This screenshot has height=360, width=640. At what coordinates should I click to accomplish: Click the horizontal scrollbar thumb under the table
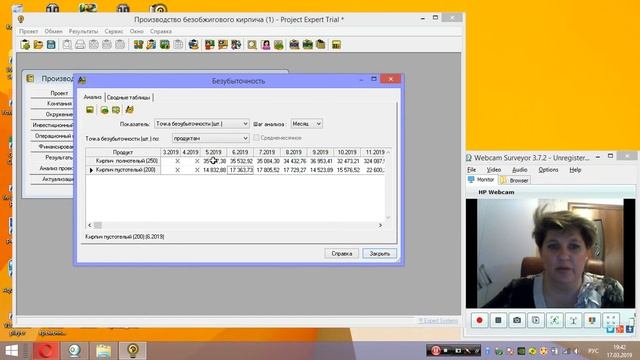click(x=98, y=225)
